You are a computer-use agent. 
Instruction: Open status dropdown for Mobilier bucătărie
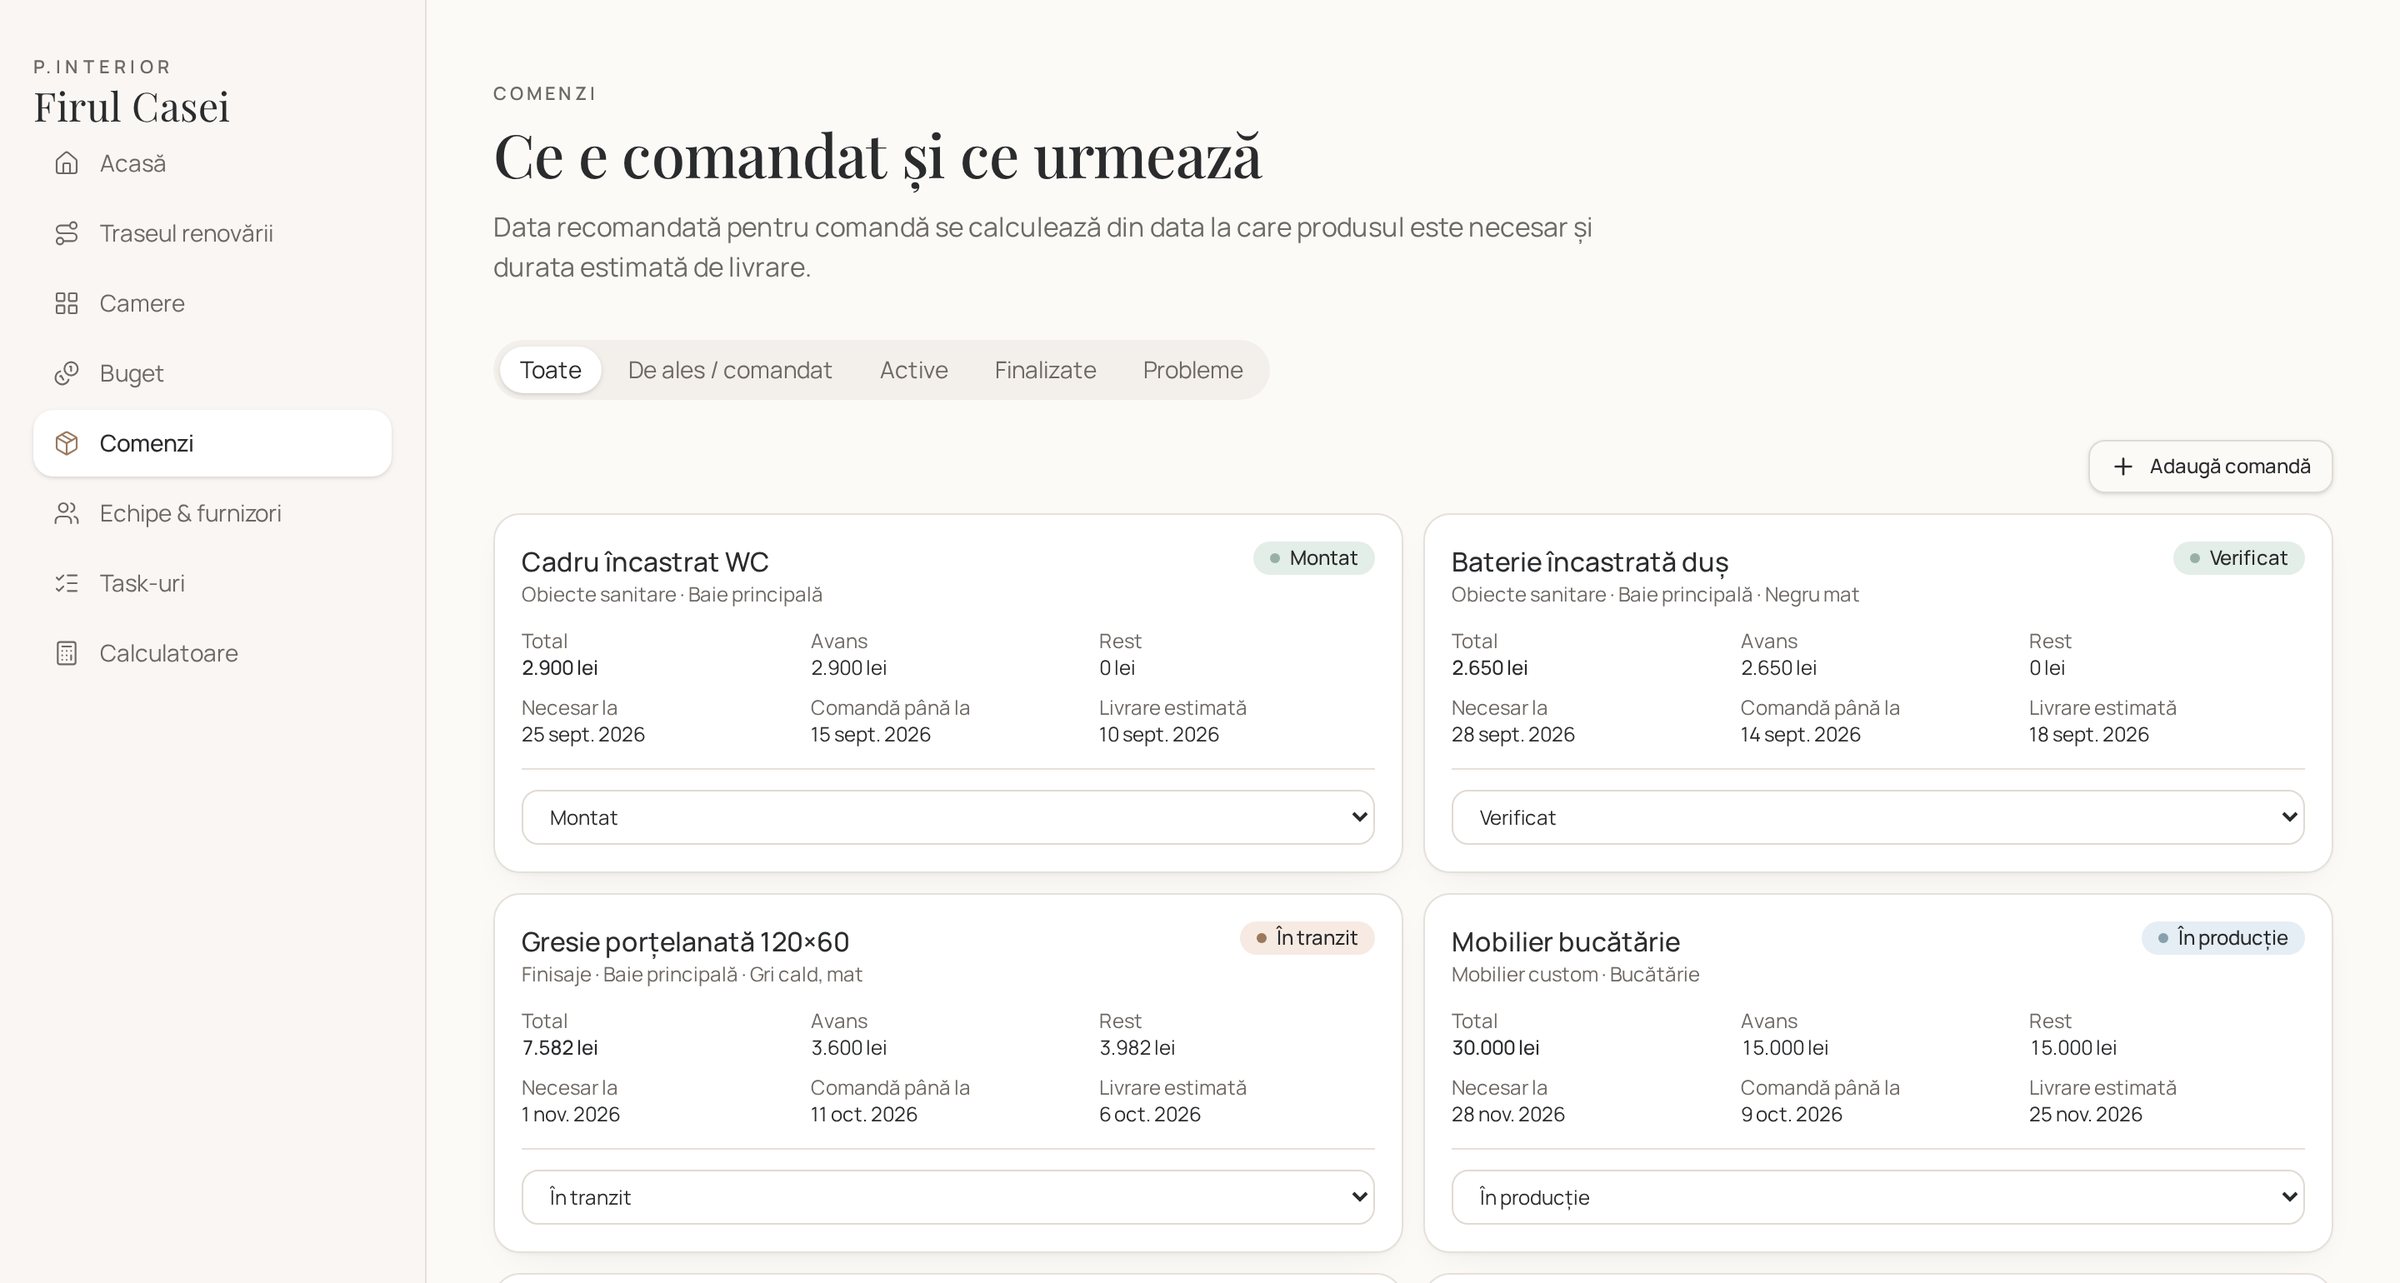pos(1878,1197)
